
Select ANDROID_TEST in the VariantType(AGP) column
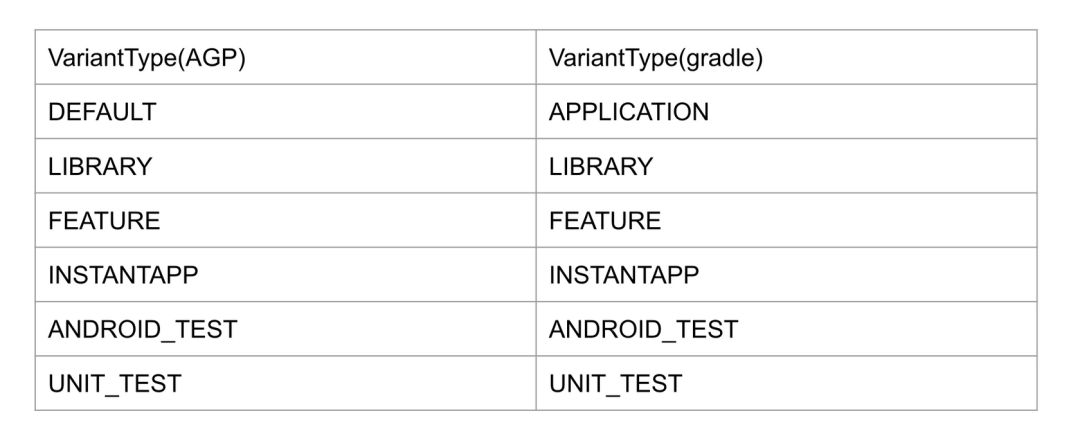point(142,329)
